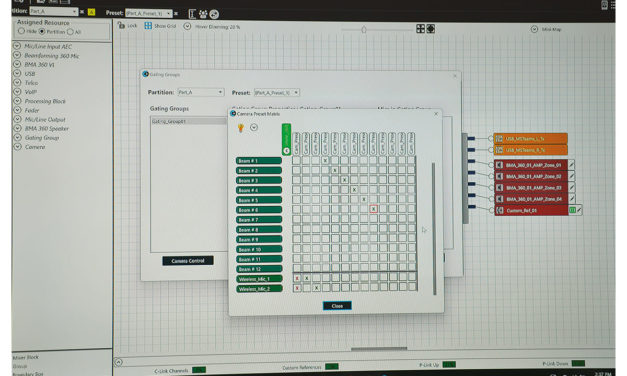627x376 pixels.
Task: Click the hamburger menu icon at top right
Action: (613, 5)
